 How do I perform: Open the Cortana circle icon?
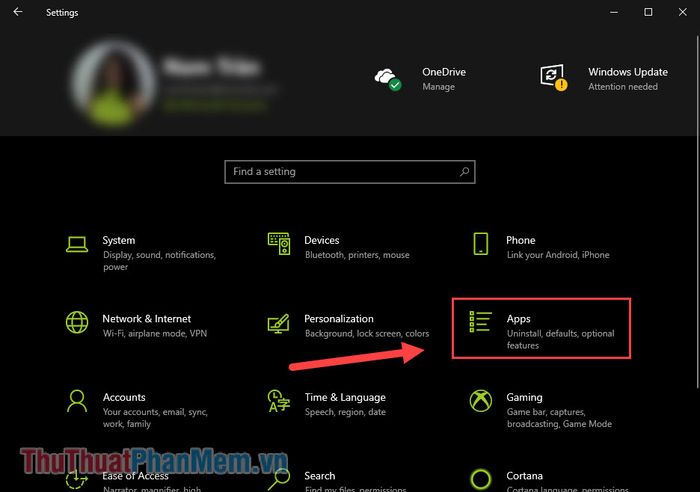[481, 479]
